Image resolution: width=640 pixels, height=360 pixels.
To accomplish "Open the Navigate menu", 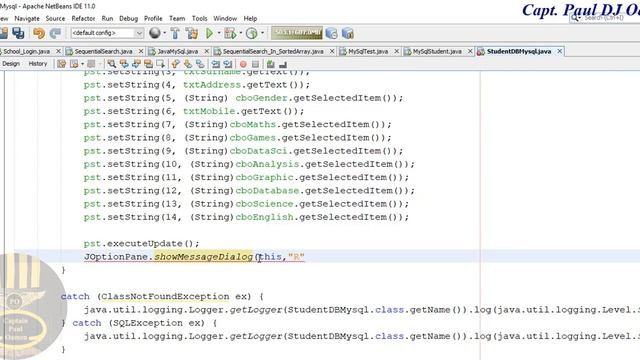I will (27, 18).
